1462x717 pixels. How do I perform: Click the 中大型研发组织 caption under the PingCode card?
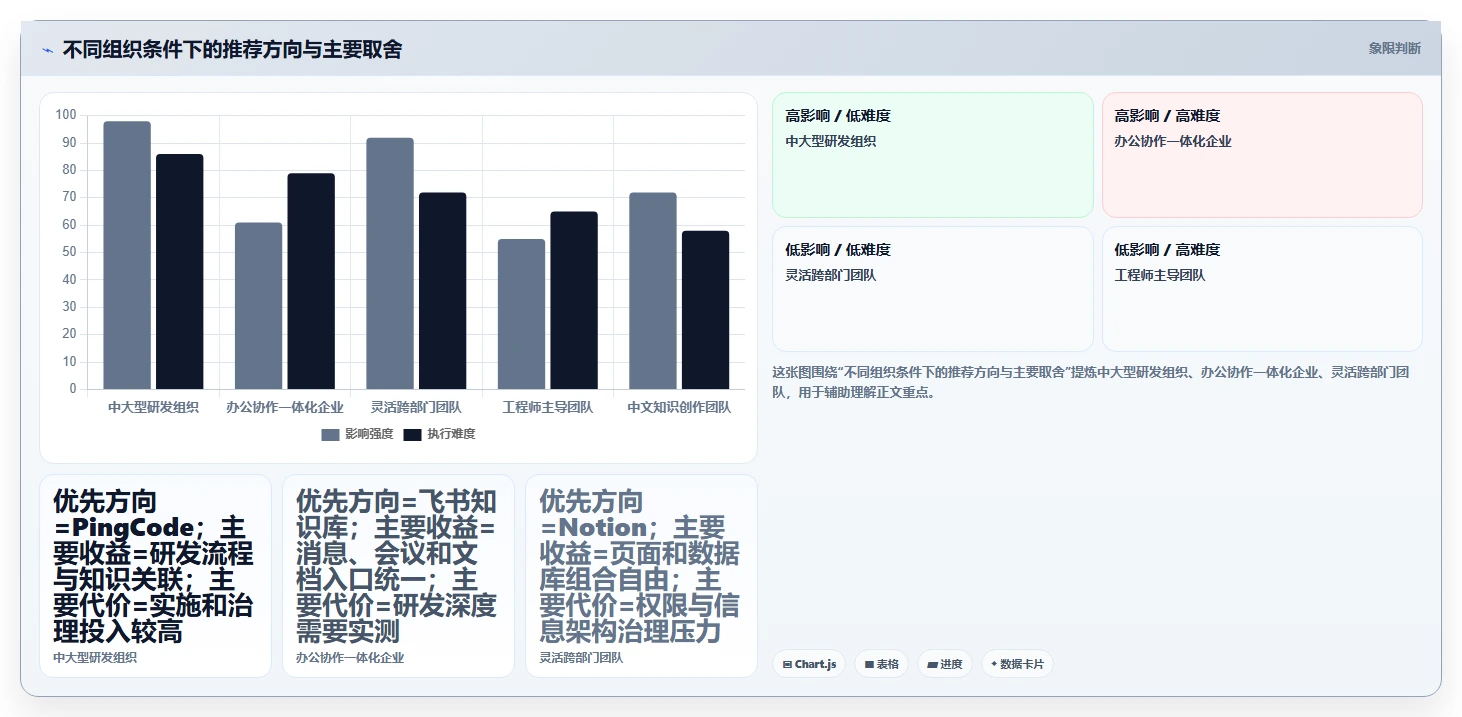(x=95, y=658)
